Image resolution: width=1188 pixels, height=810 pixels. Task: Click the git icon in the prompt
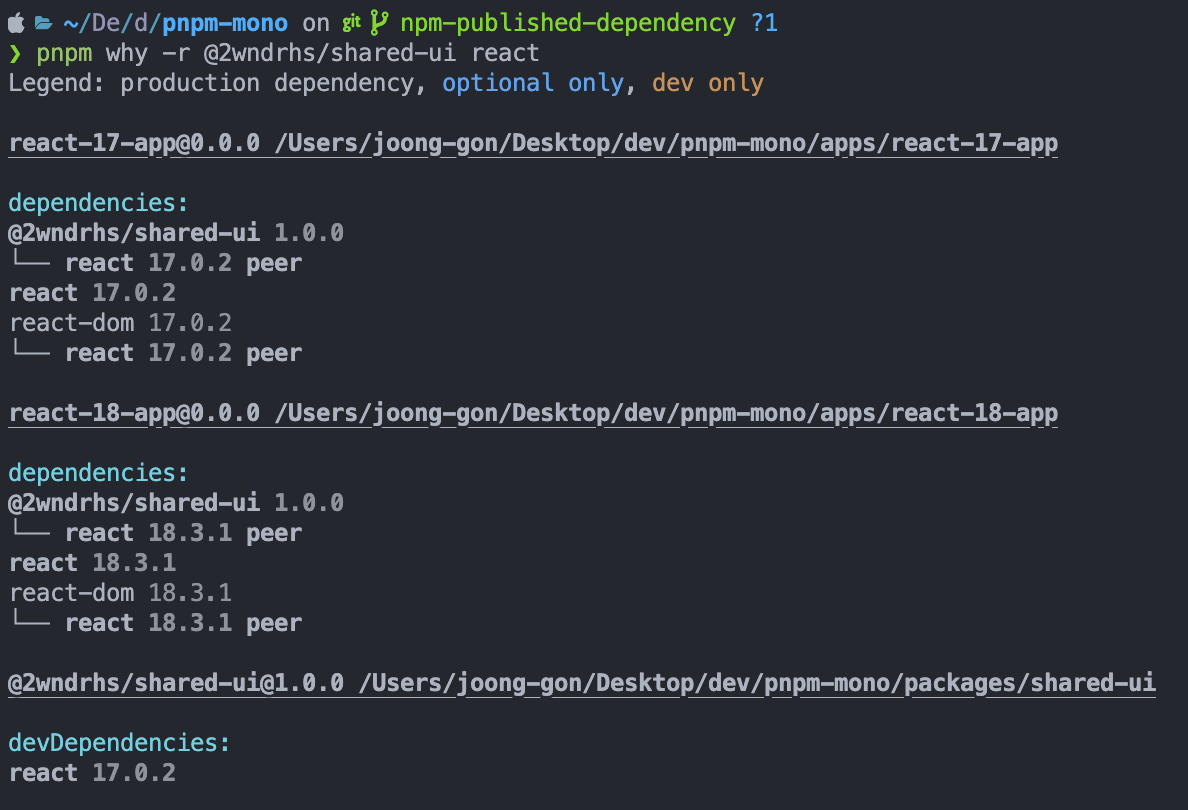351,23
